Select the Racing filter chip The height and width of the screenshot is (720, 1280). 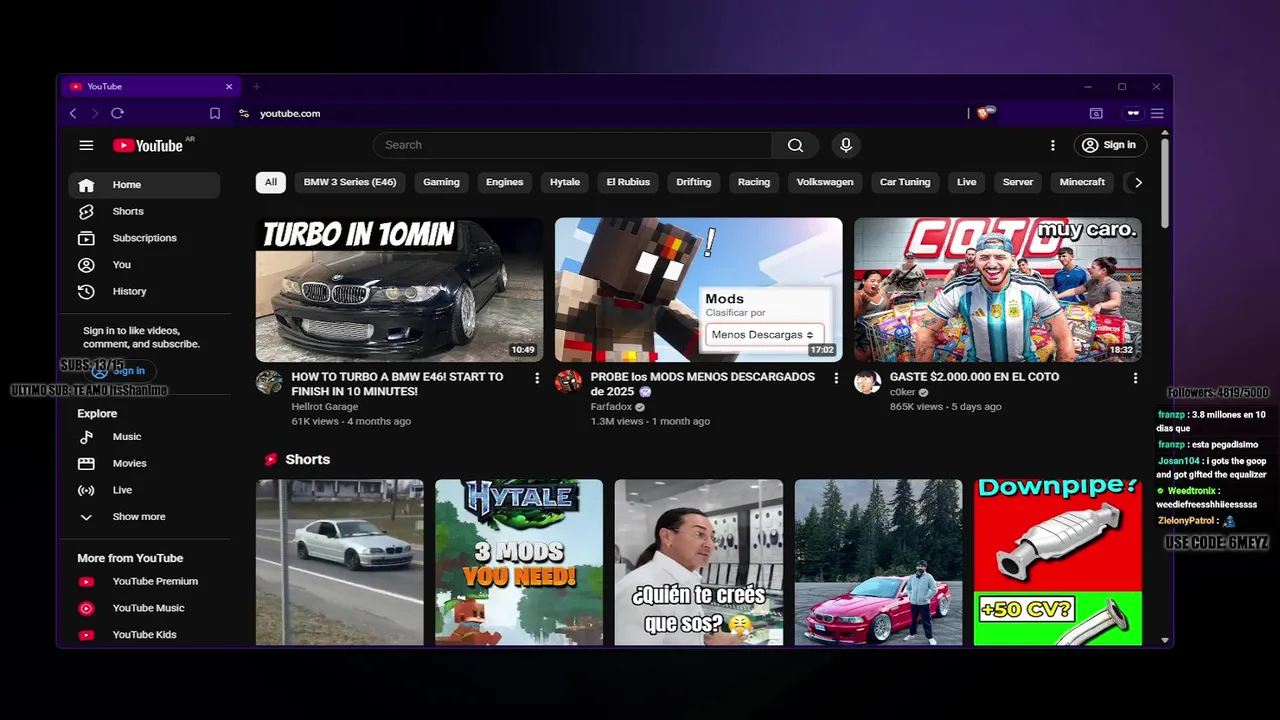click(754, 182)
